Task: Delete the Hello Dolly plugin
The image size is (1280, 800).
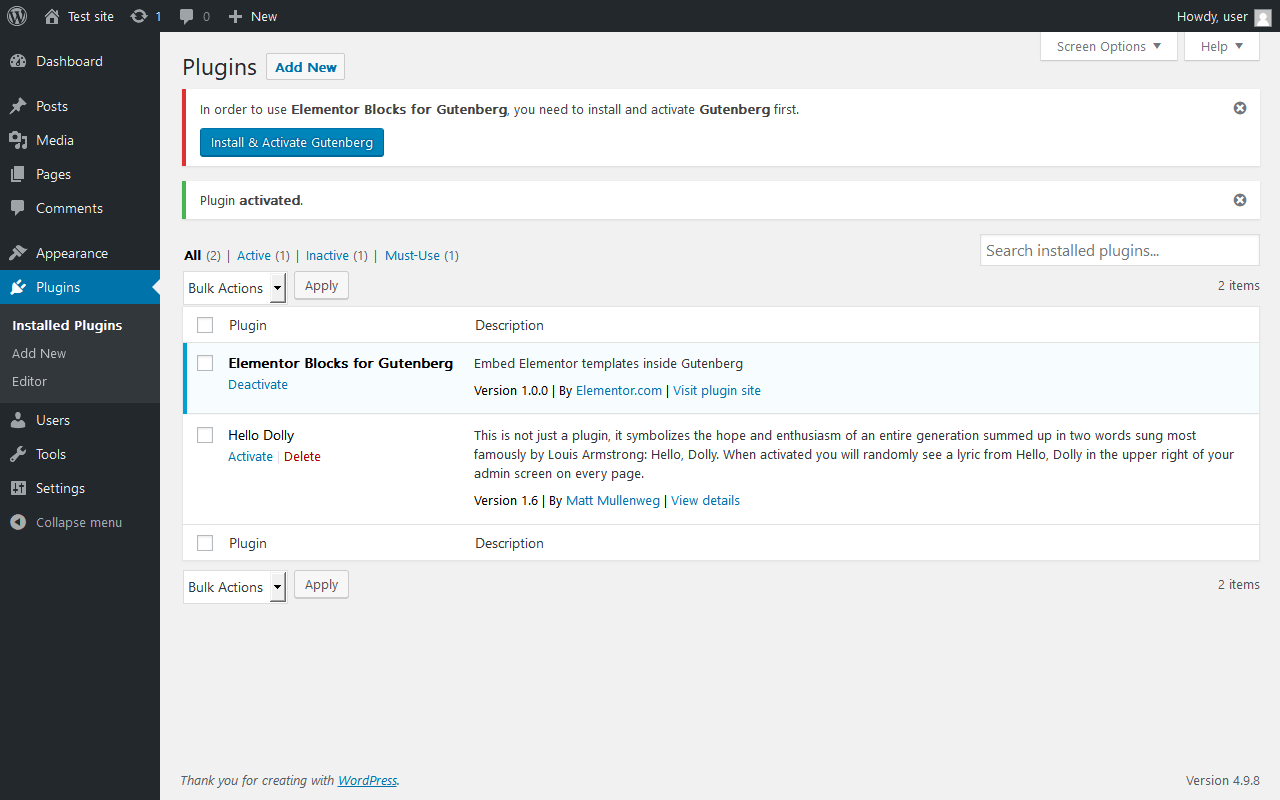Action: (302, 457)
